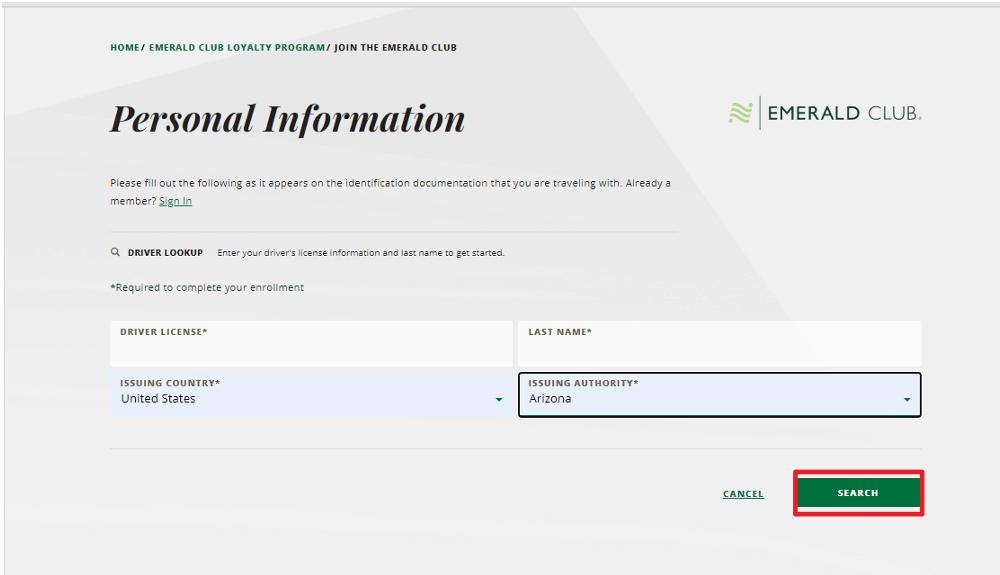Click the green Search button
1000x575 pixels.
pos(858,493)
